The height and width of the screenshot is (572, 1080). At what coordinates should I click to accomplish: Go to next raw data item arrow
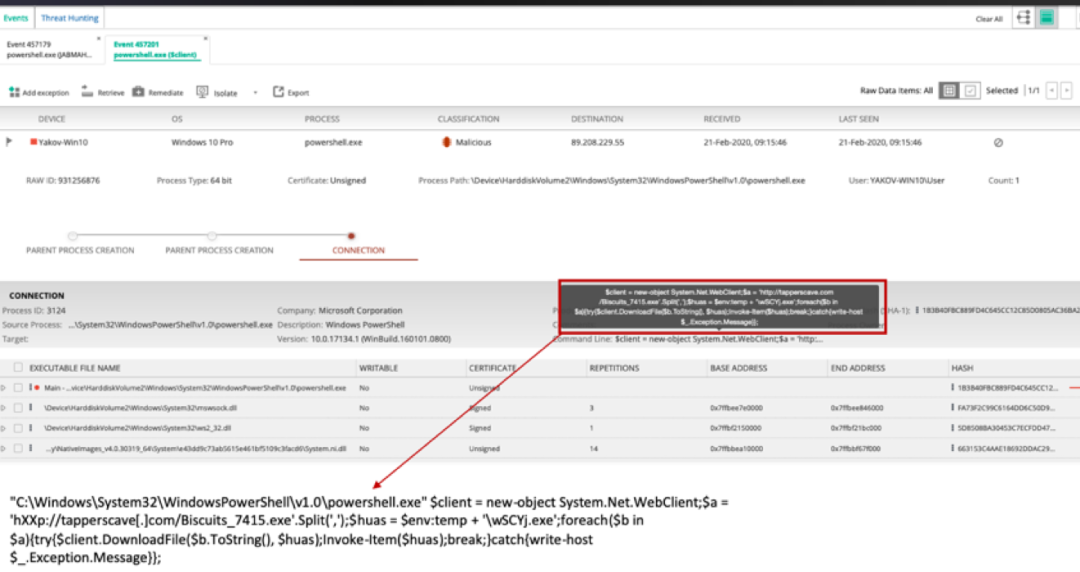(x=1066, y=90)
